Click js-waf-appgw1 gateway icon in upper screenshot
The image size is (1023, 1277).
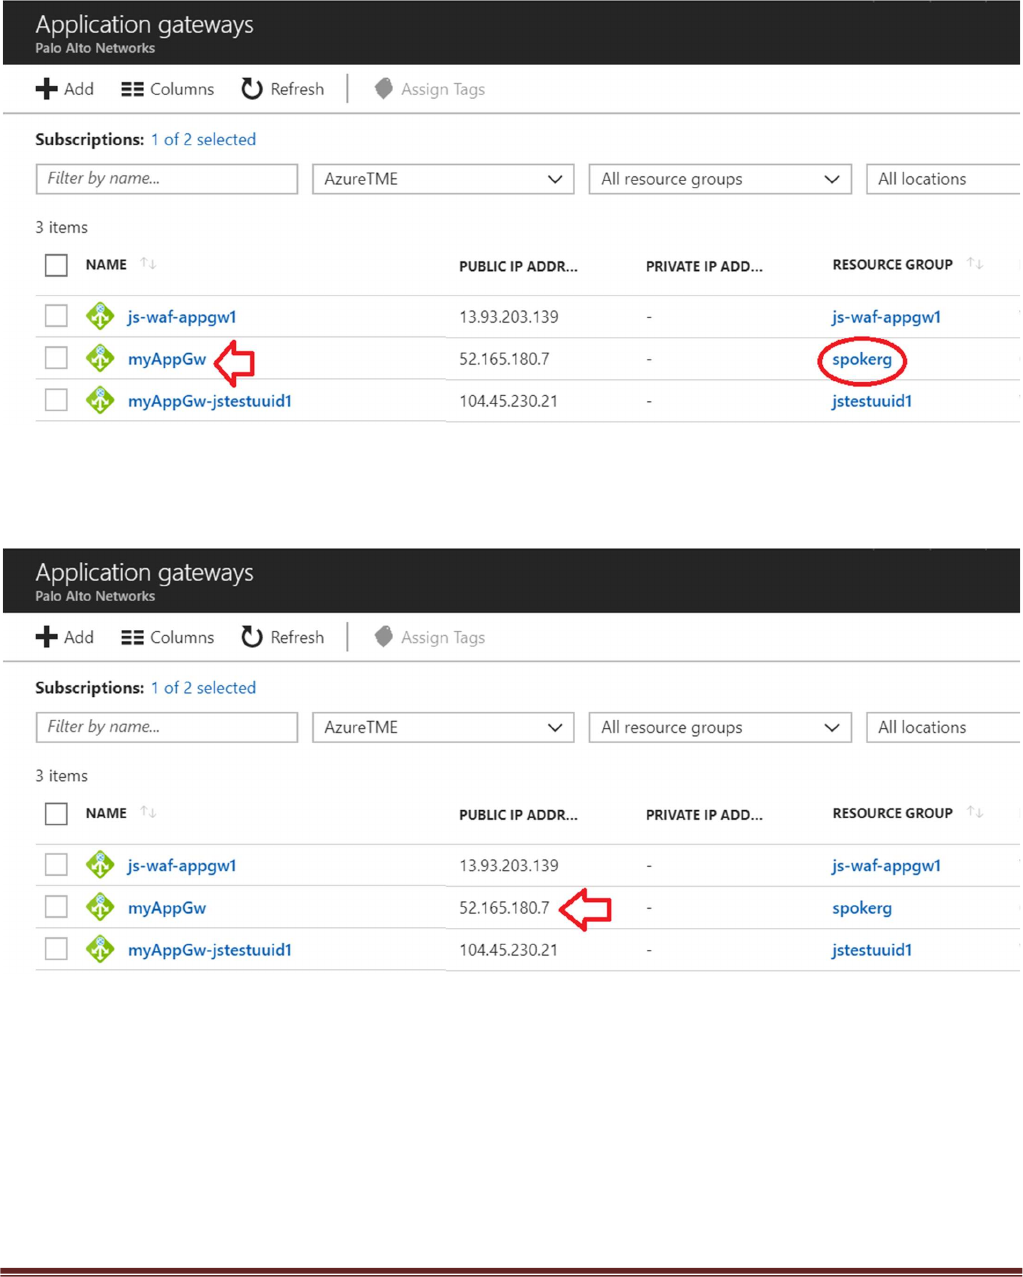click(100, 316)
